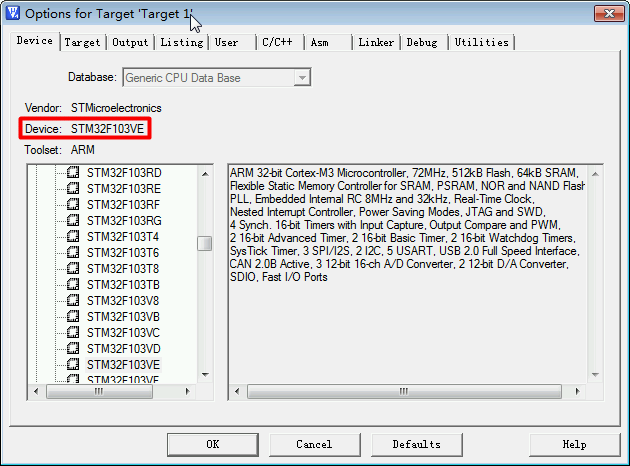The image size is (630, 466).
Task: Switch to the Device tab
Action: coord(35,41)
